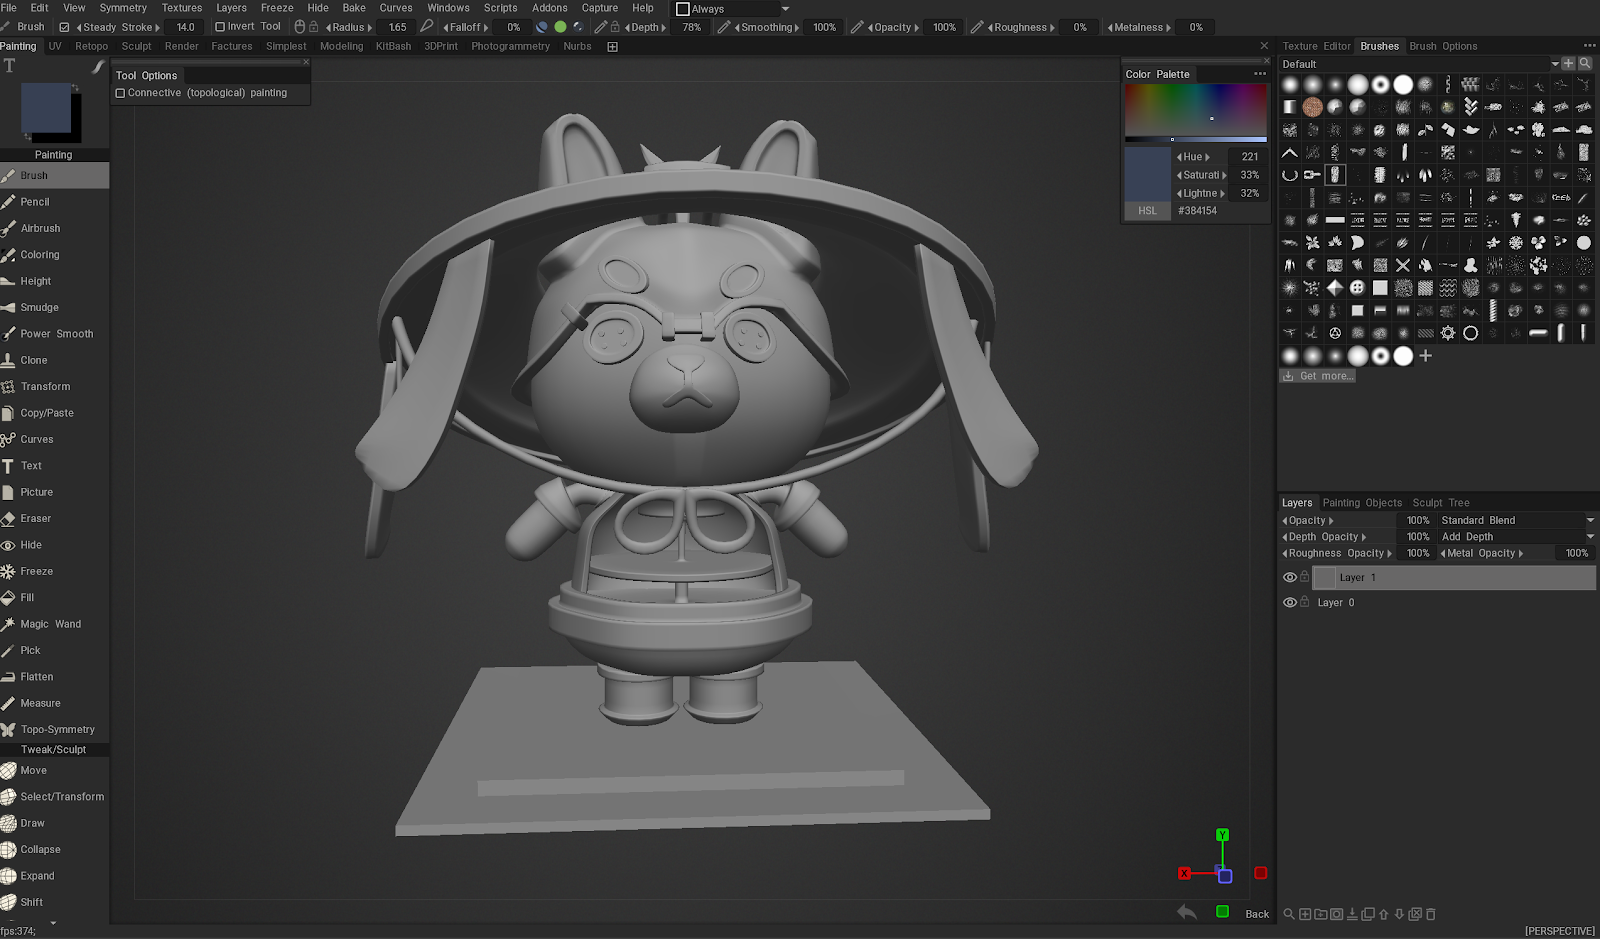Close the Tool Options panel

pos(306,62)
